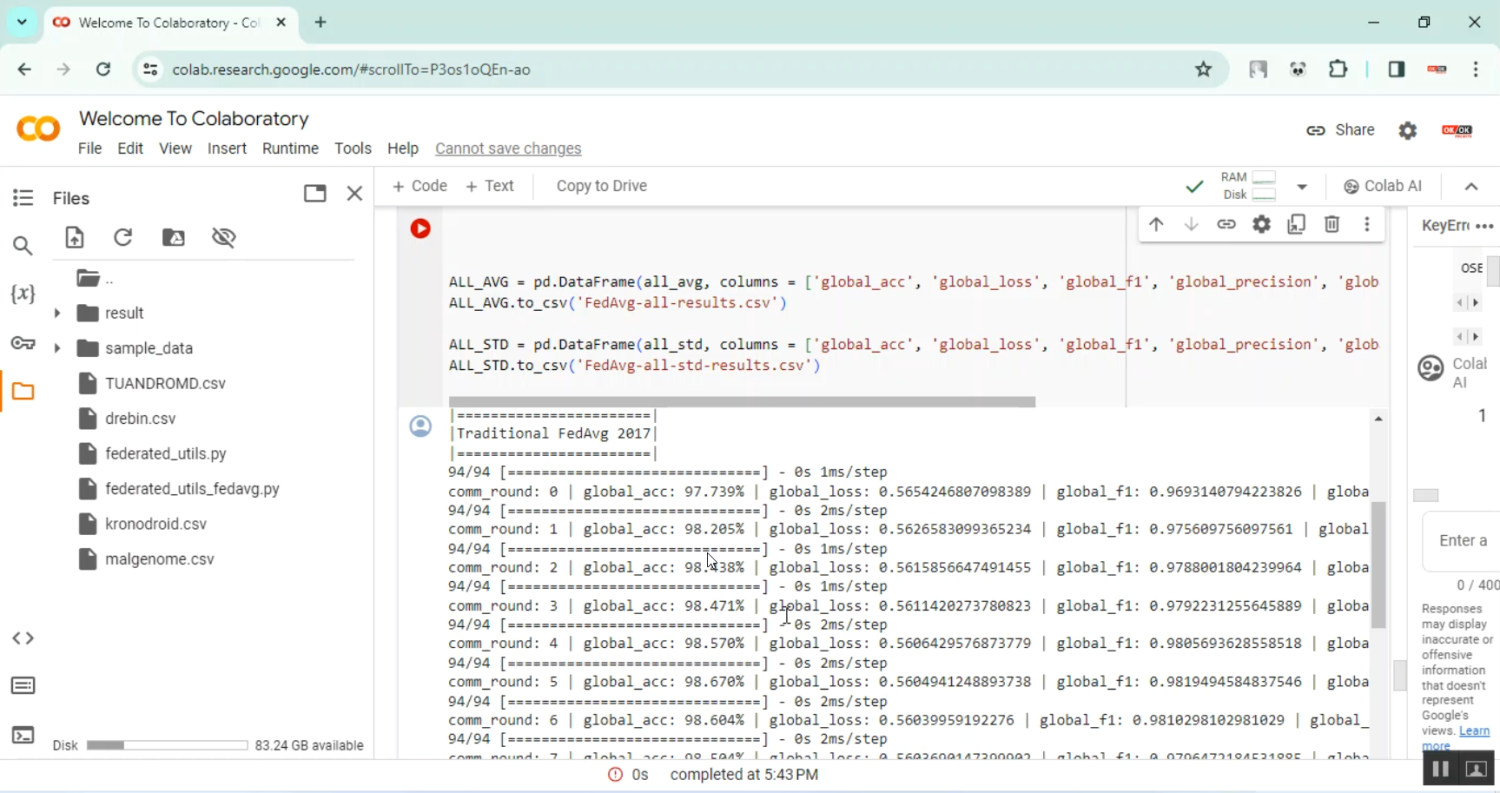
Task: Open the table of contents sidebar icon
Action: coord(23,198)
